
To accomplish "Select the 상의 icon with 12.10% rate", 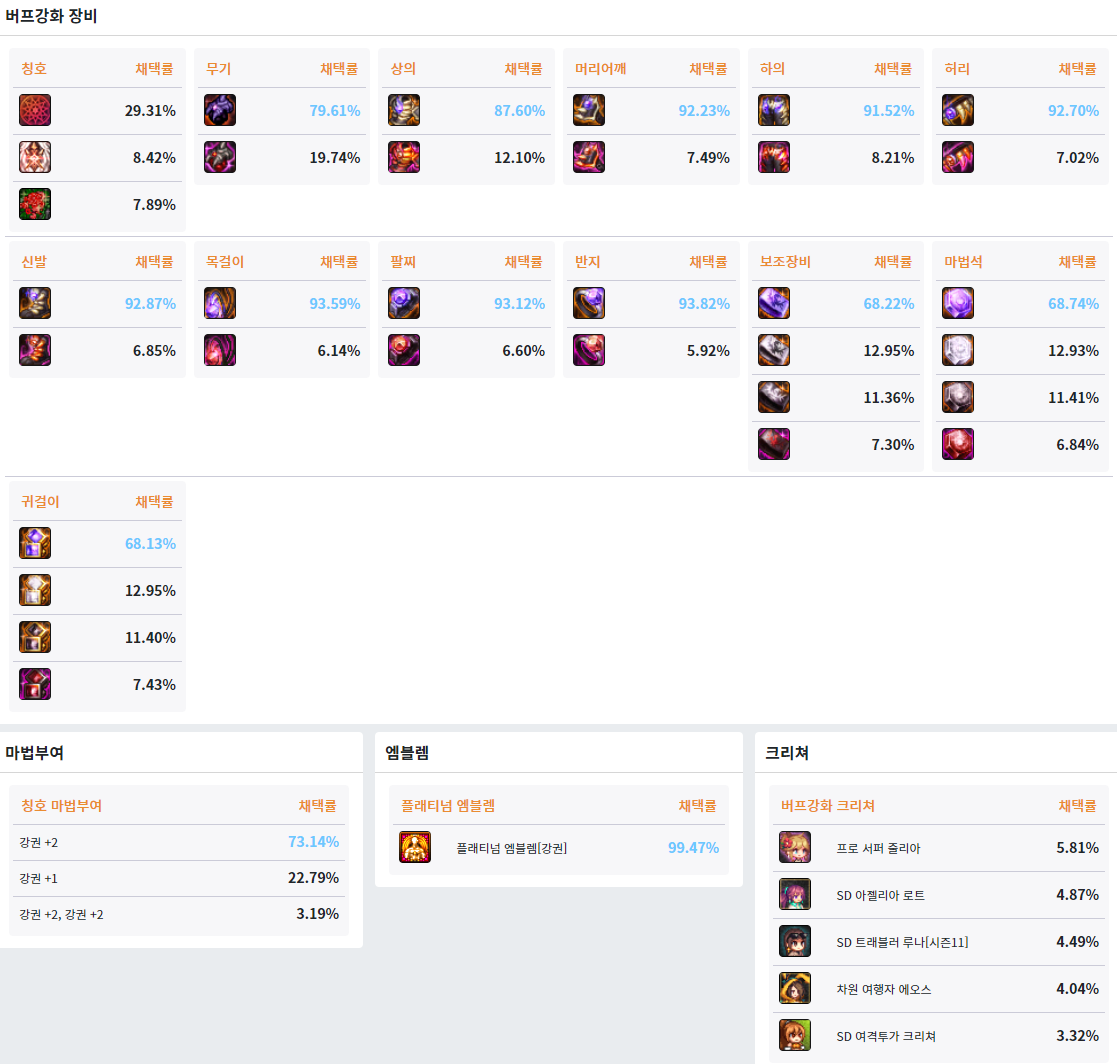I will tap(404, 157).
